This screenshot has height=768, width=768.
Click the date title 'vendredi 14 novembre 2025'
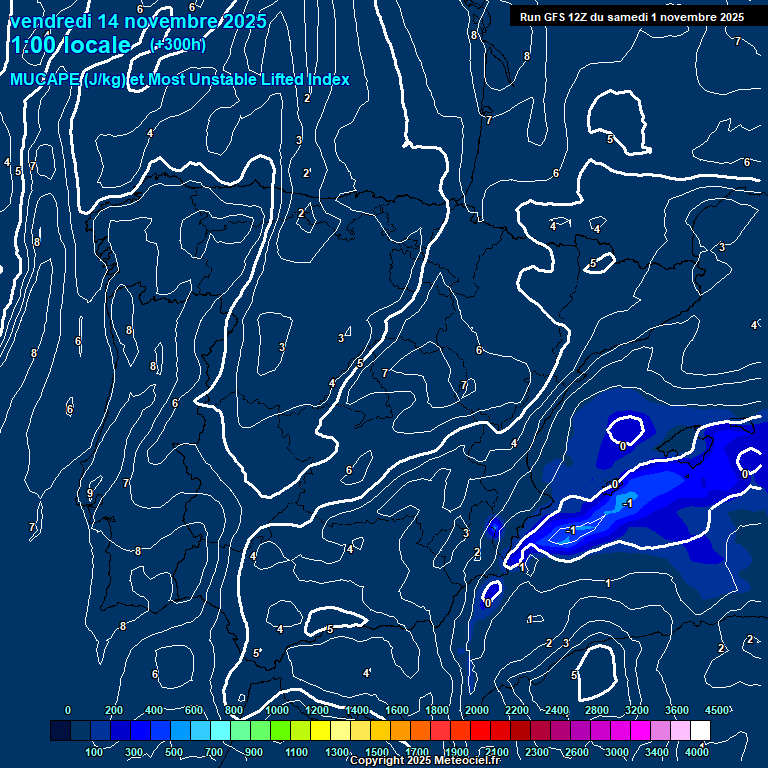pos(138,21)
